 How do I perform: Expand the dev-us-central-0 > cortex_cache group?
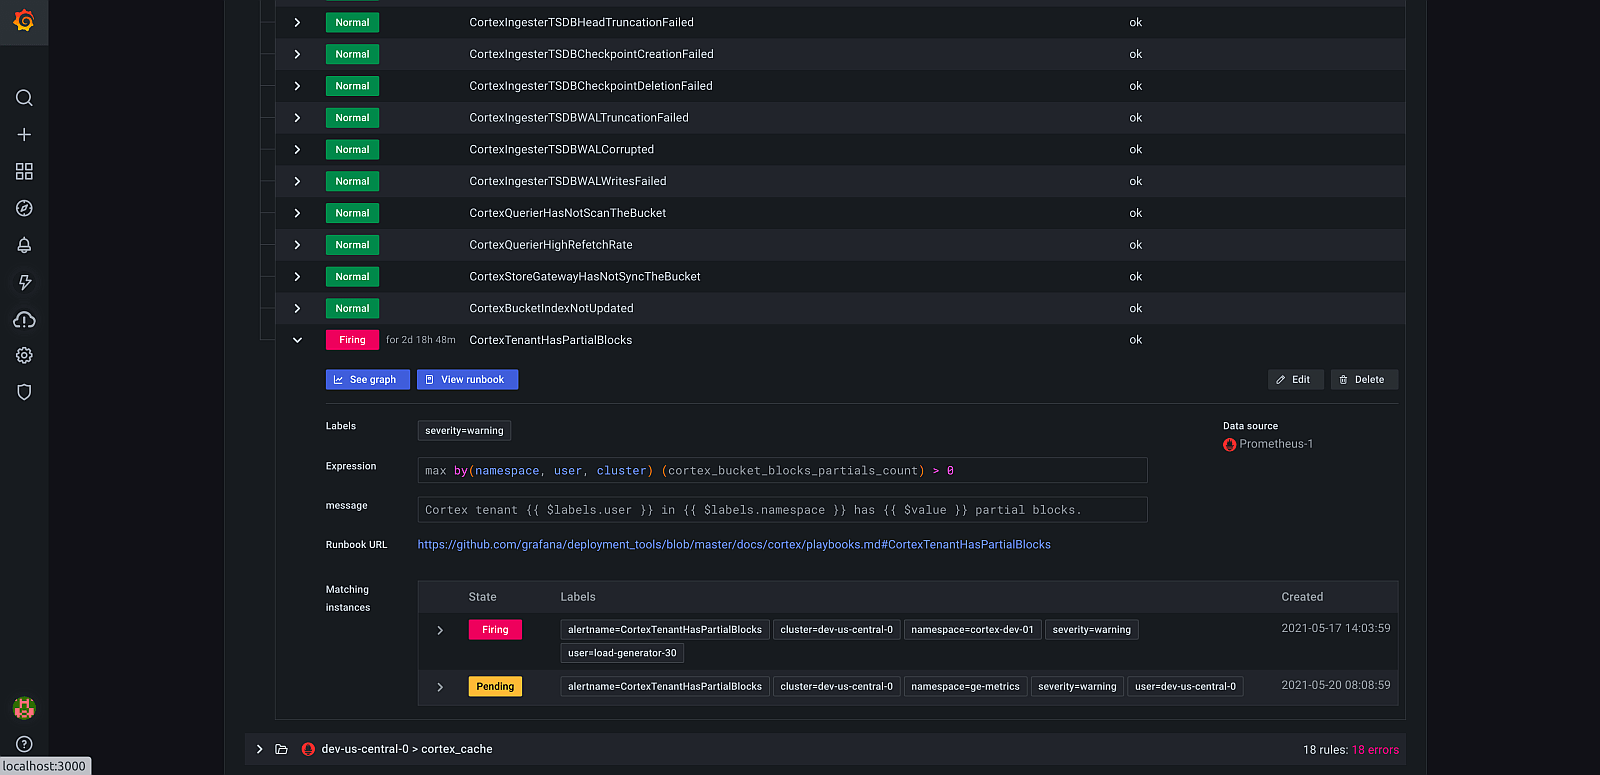click(x=259, y=749)
